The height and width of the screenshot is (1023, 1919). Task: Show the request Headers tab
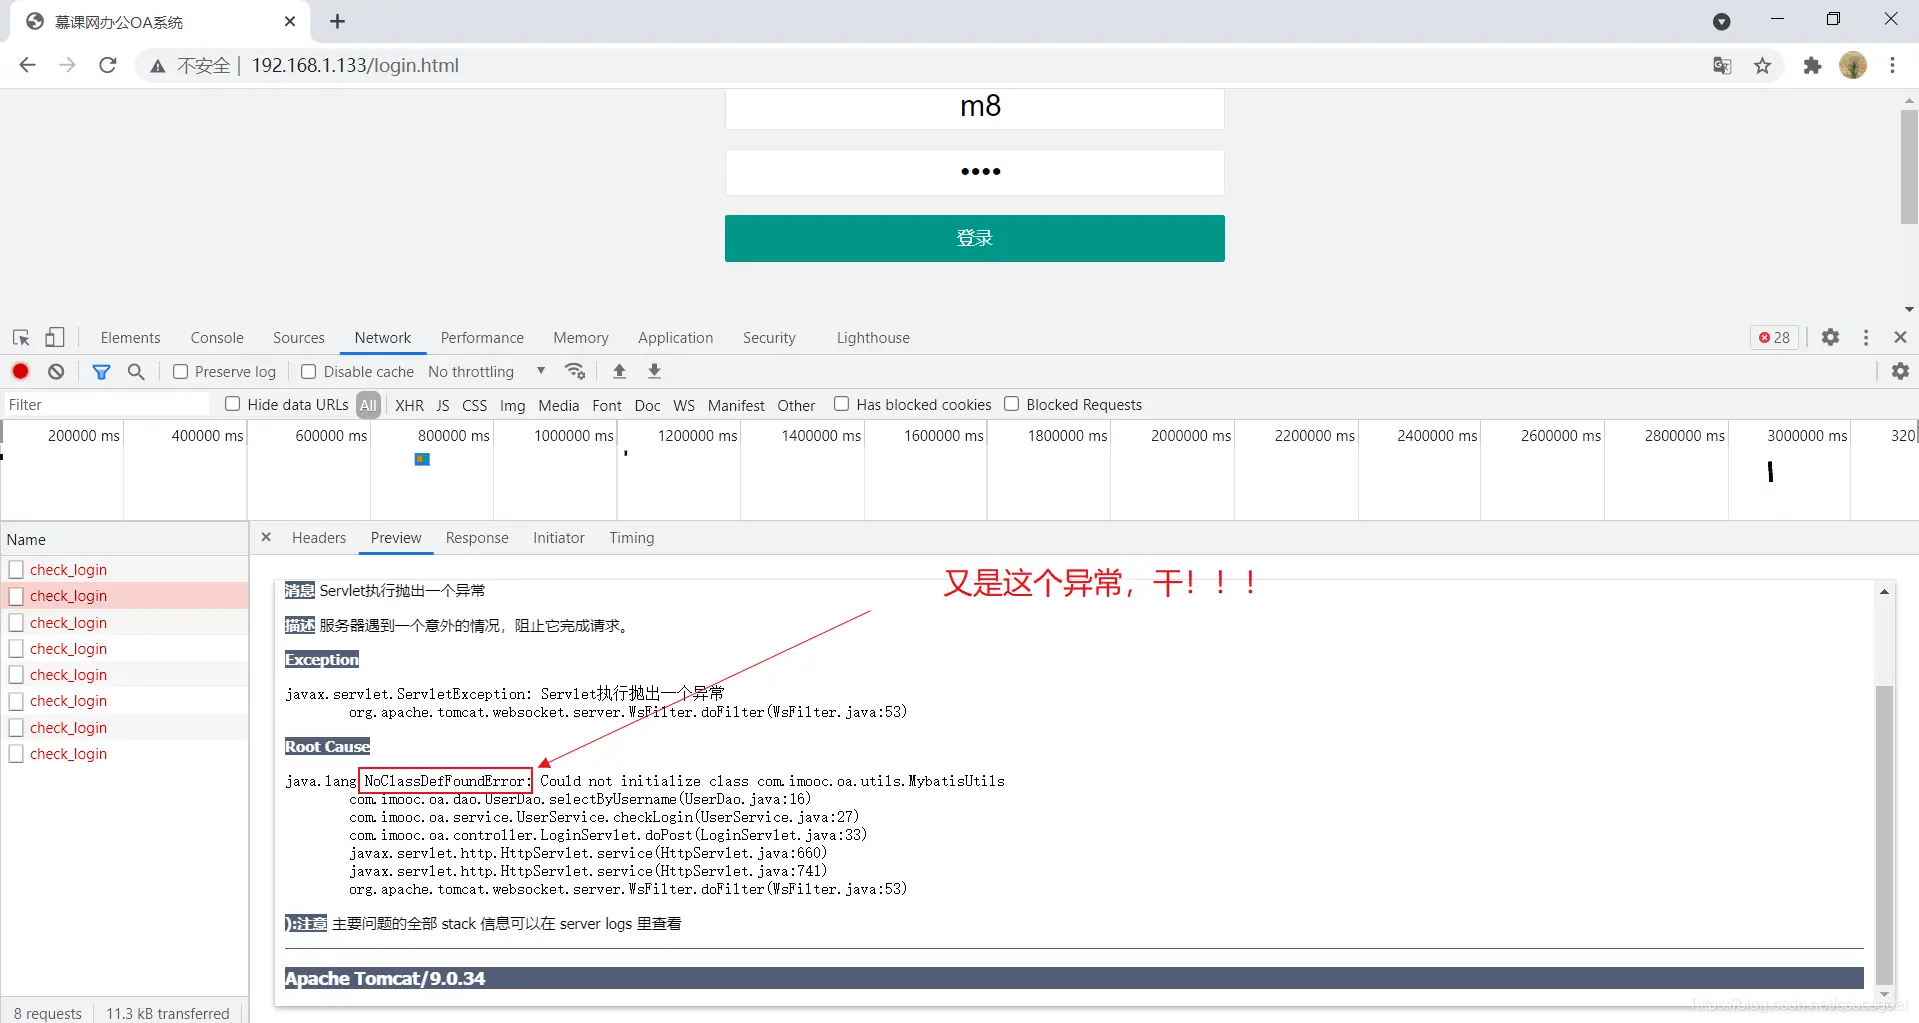pyautogui.click(x=319, y=538)
